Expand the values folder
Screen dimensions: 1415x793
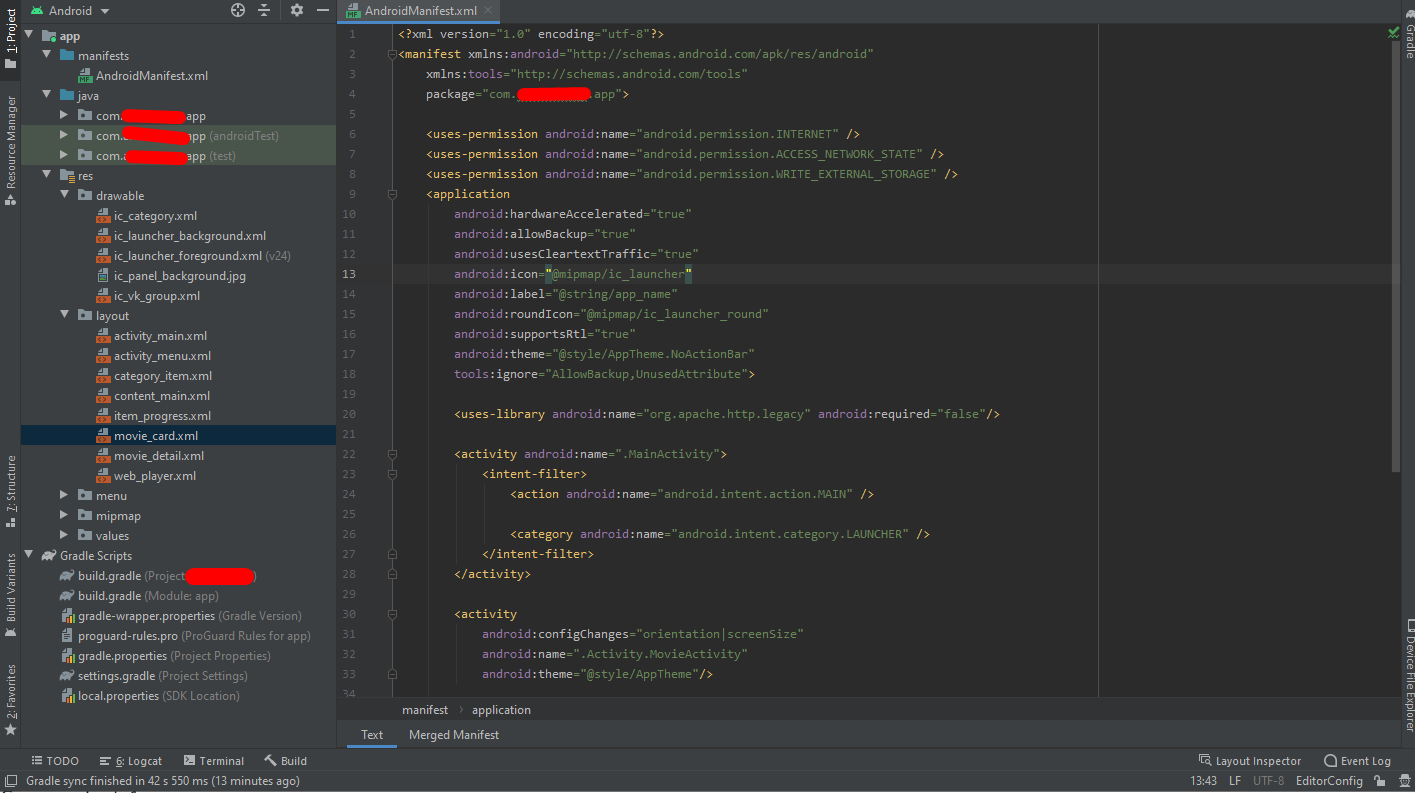pos(63,536)
